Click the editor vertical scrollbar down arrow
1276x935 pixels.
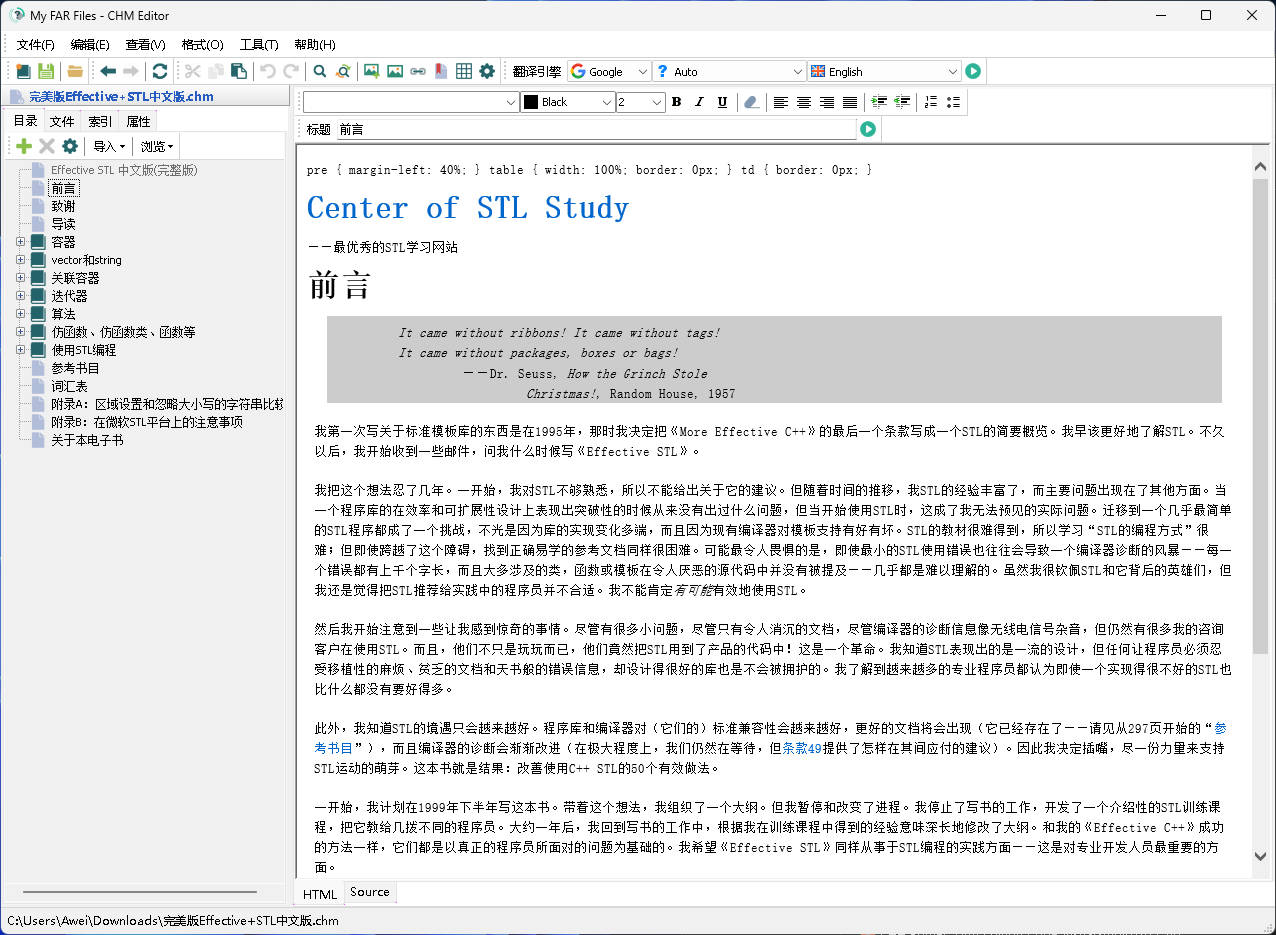[x=1260, y=856]
